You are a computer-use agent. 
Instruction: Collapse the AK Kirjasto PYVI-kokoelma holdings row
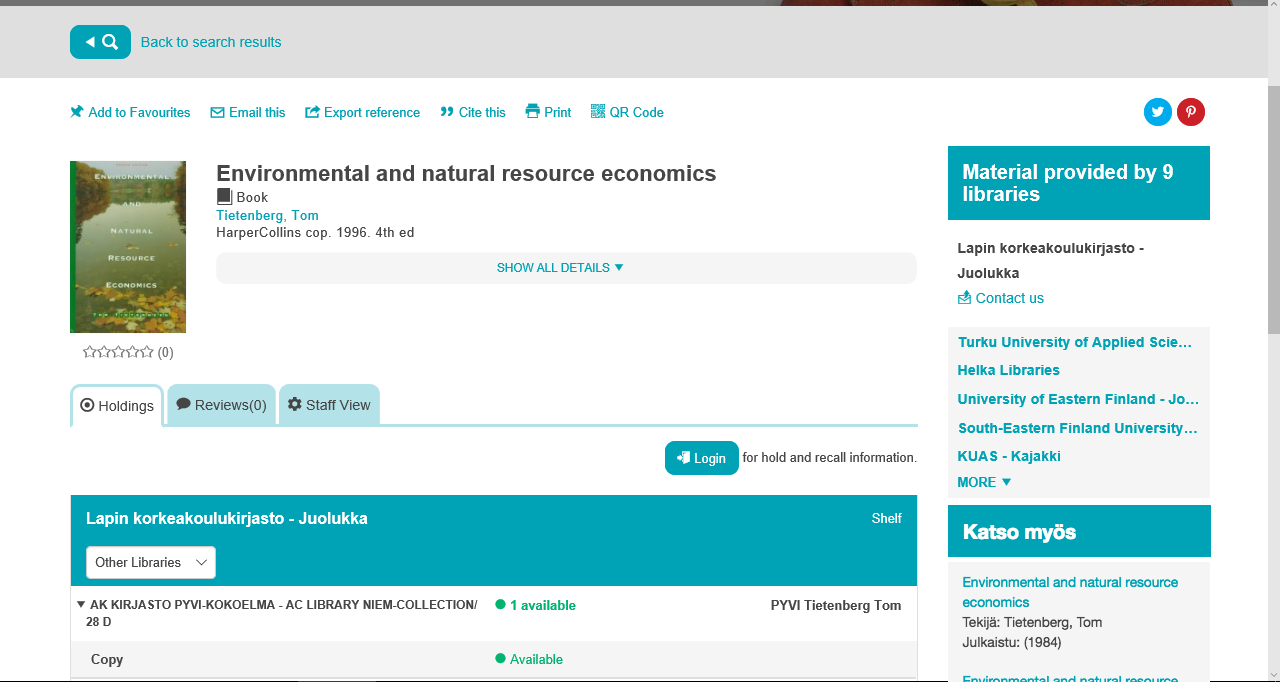click(x=81, y=605)
